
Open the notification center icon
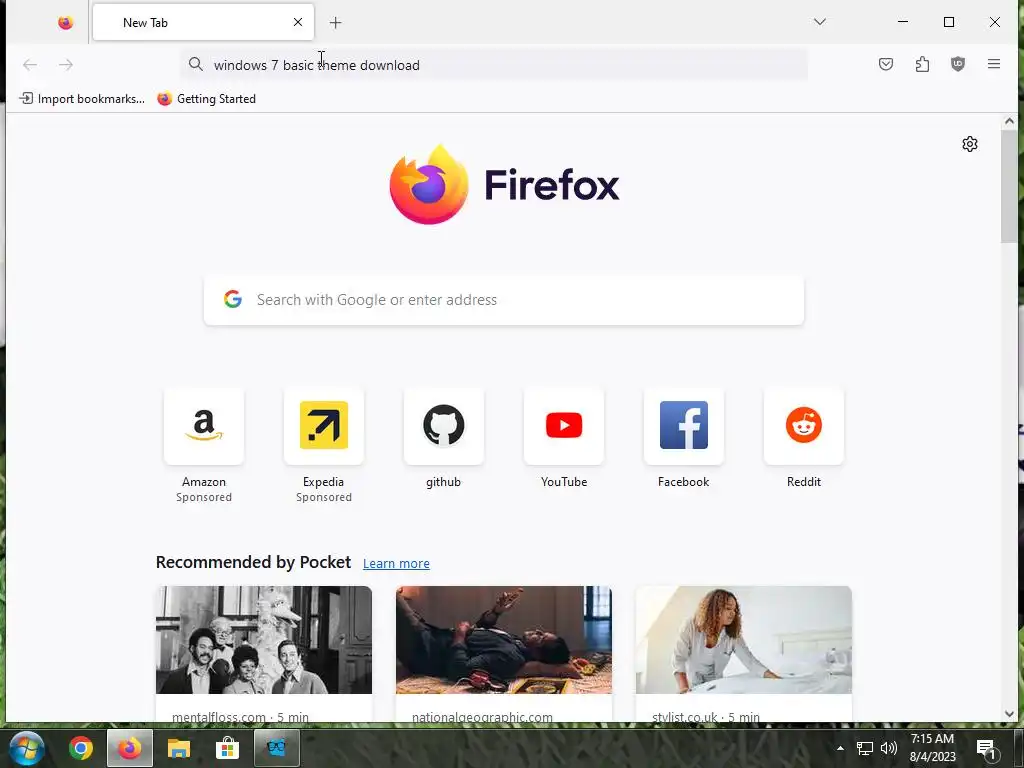click(x=987, y=749)
